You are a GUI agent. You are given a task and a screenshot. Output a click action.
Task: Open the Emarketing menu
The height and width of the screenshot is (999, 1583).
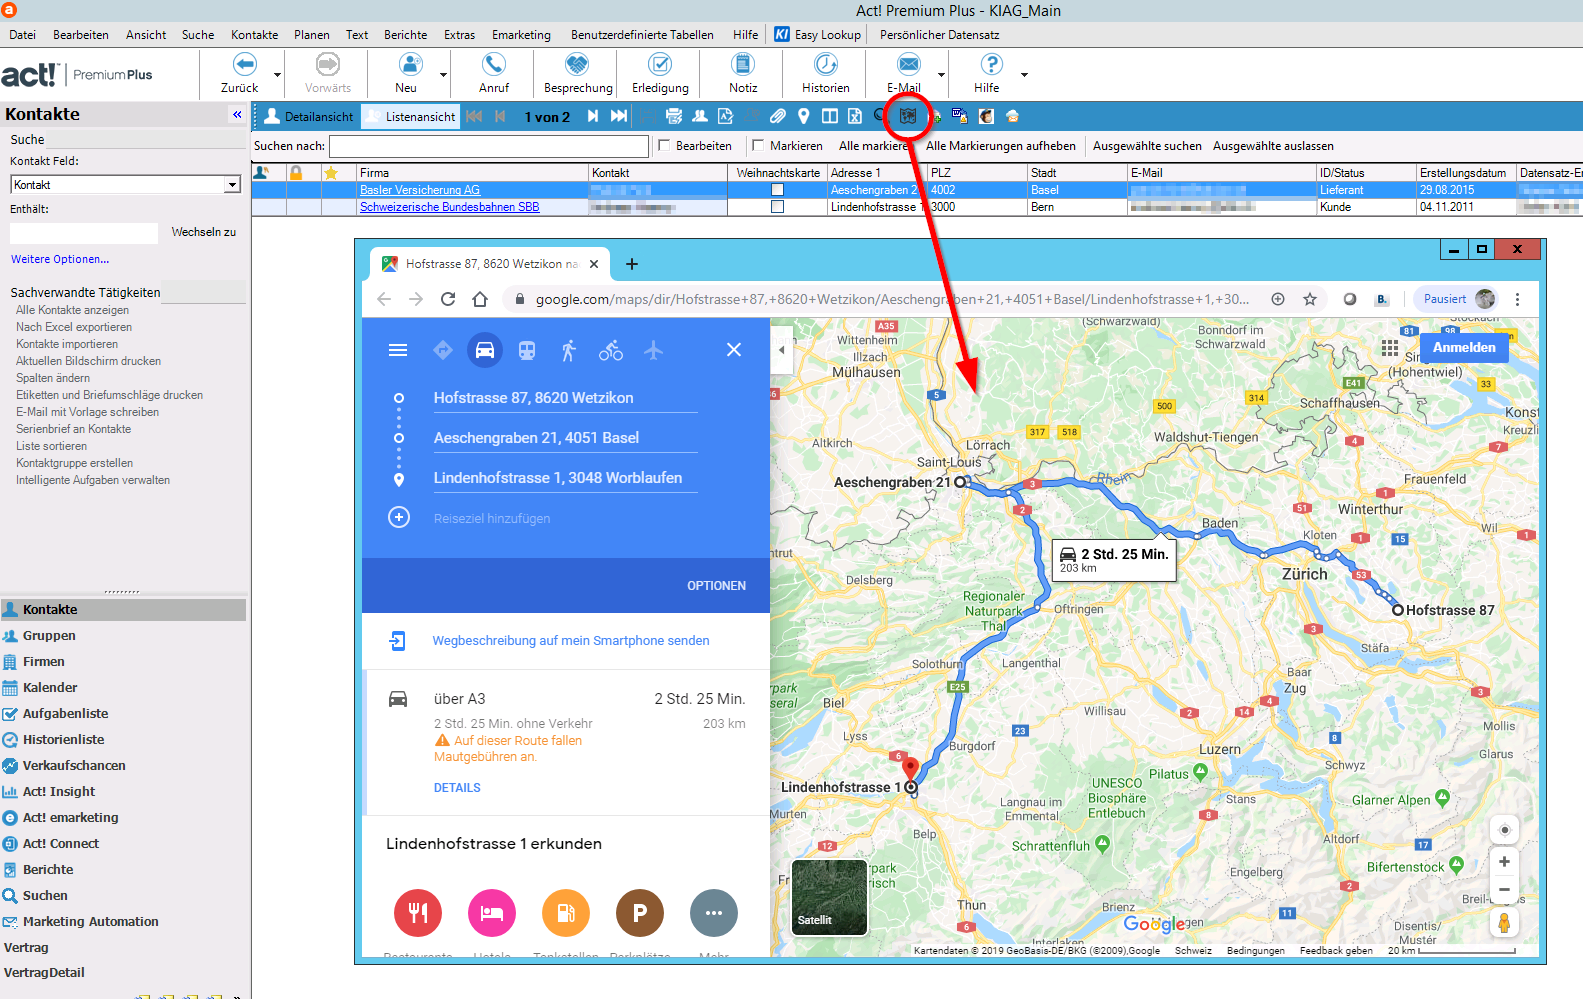tap(521, 34)
